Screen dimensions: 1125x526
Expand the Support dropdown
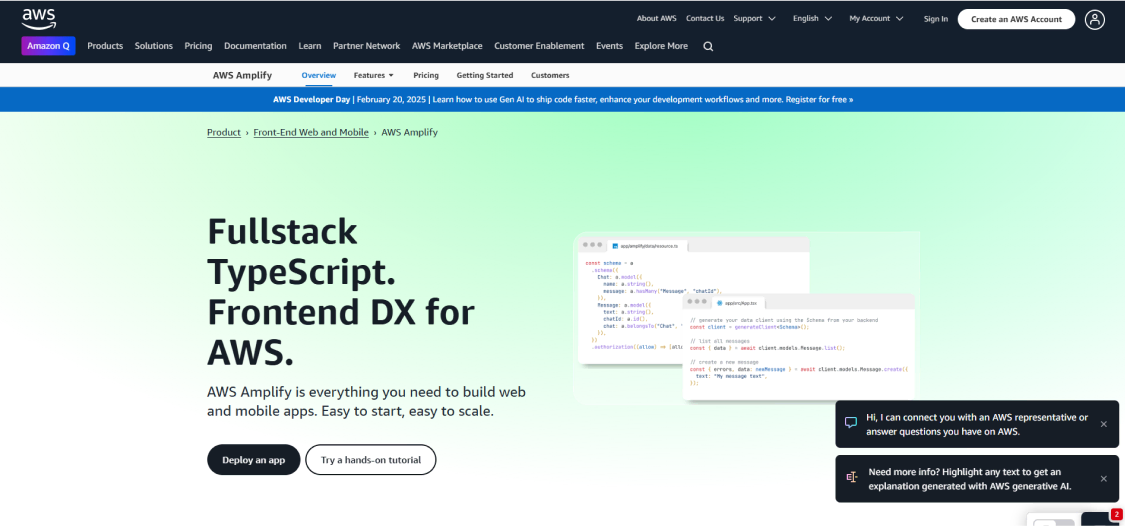point(754,18)
